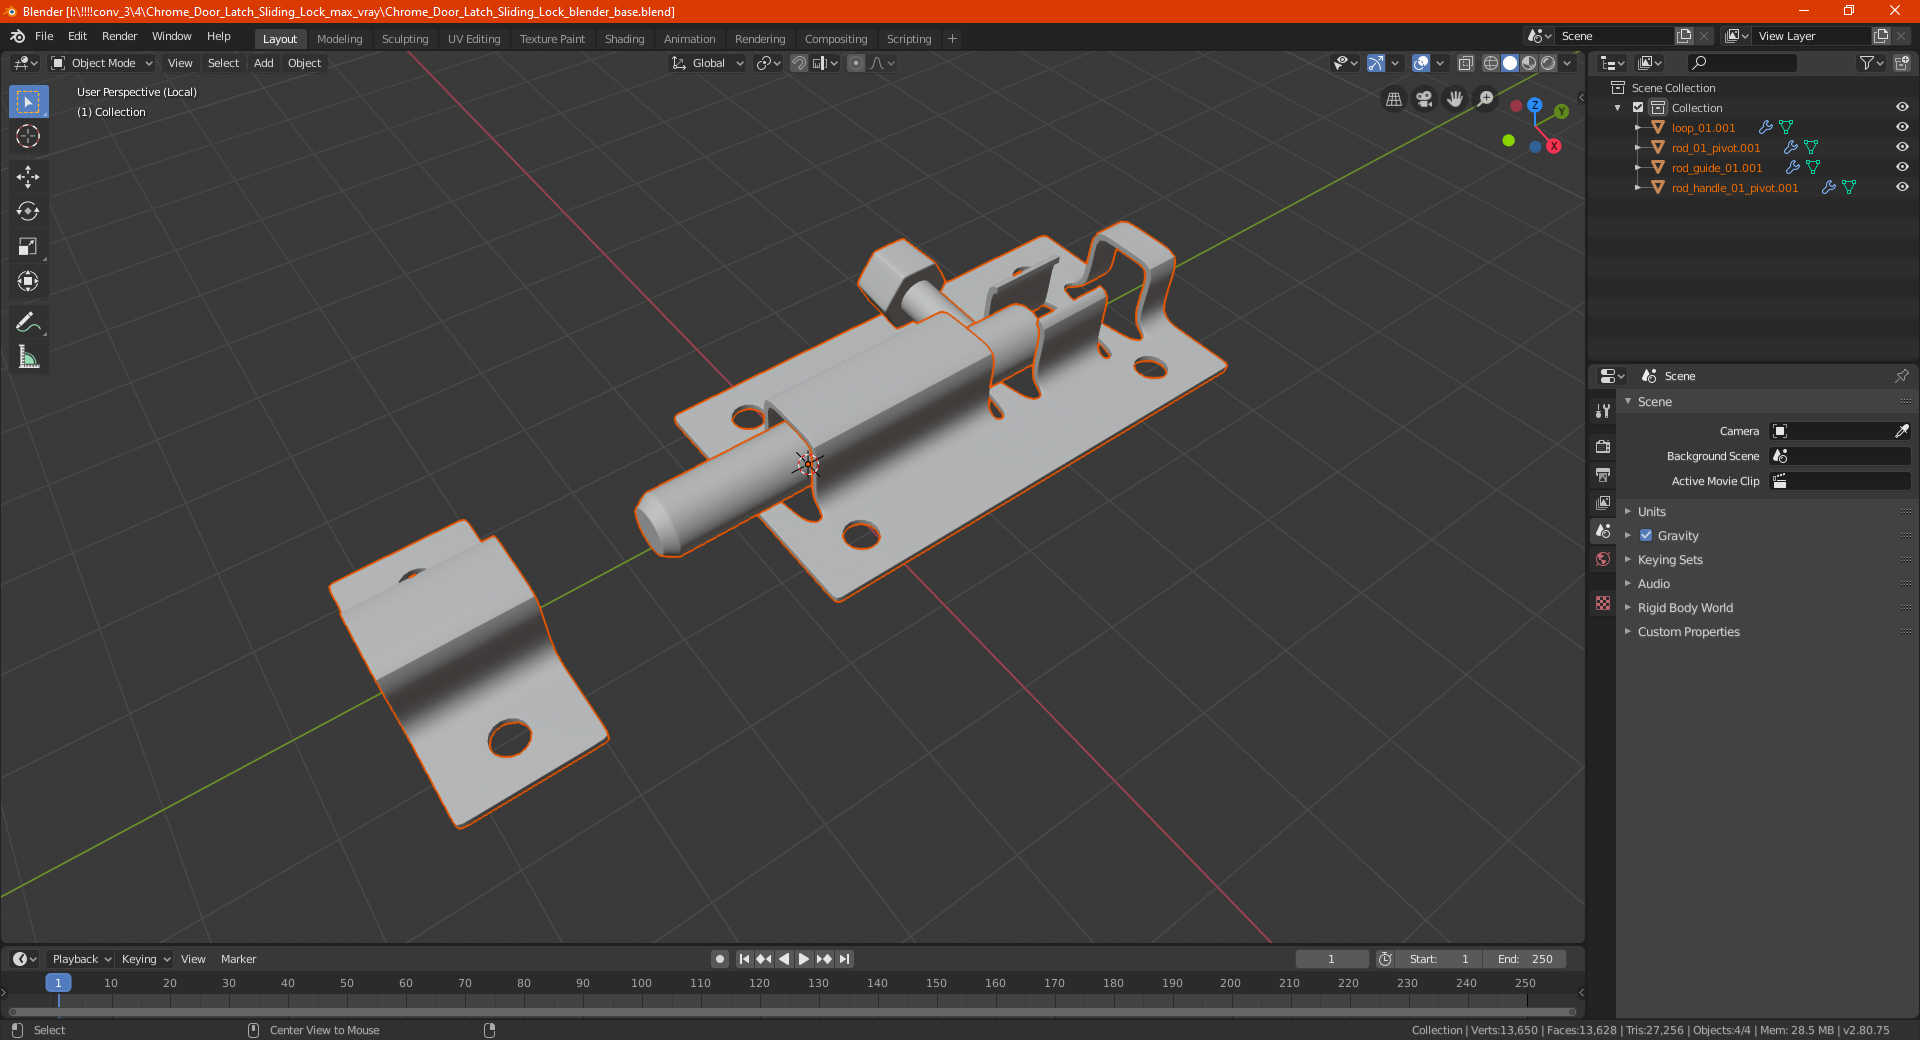Open the Object Mode dropdown
This screenshot has width=1920, height=1040.
(x=102, y=63)
